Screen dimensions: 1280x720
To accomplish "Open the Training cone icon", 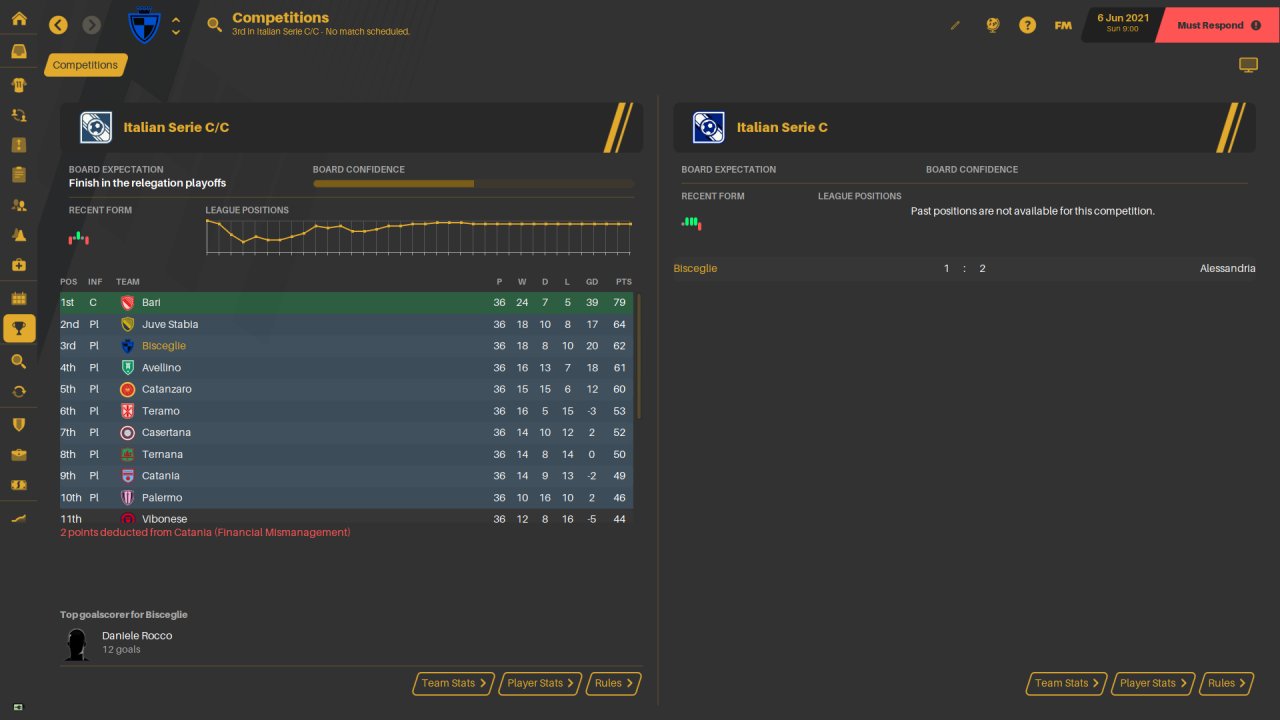I will [18, 235].
